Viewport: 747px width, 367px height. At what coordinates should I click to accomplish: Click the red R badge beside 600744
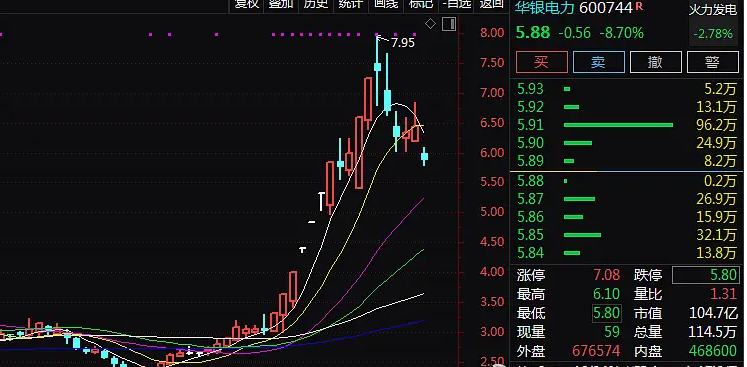[x=639, y=6]
